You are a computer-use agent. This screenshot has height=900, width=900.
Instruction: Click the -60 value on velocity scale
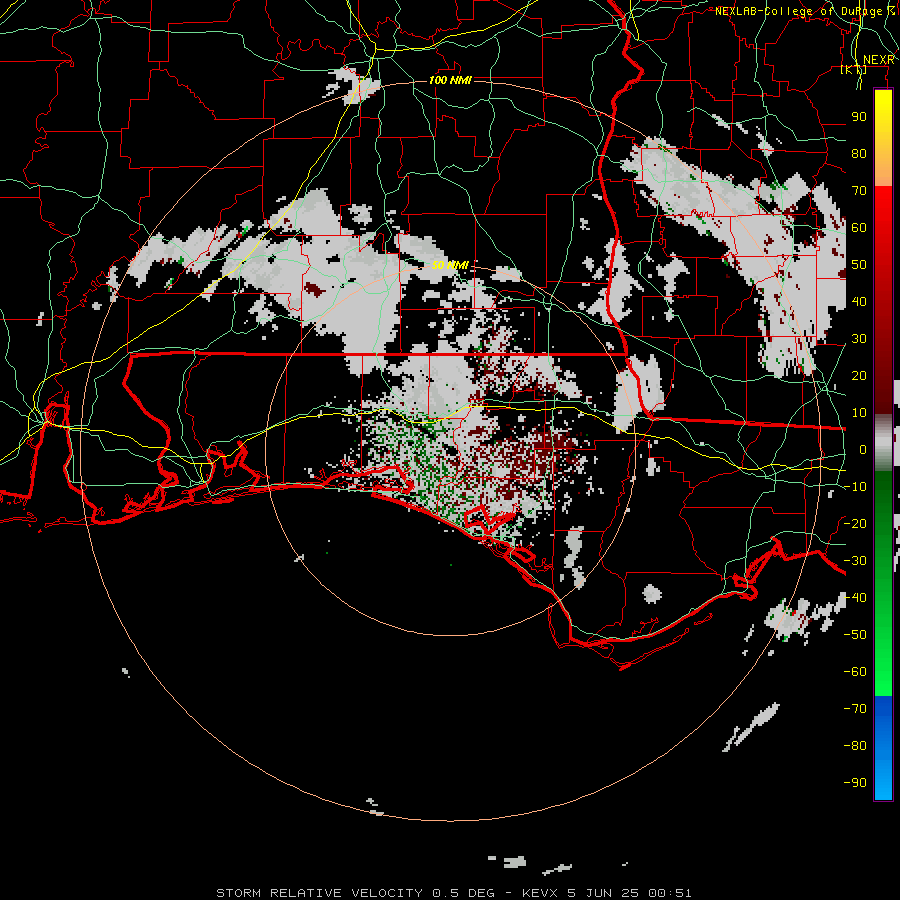click(855, 672)
